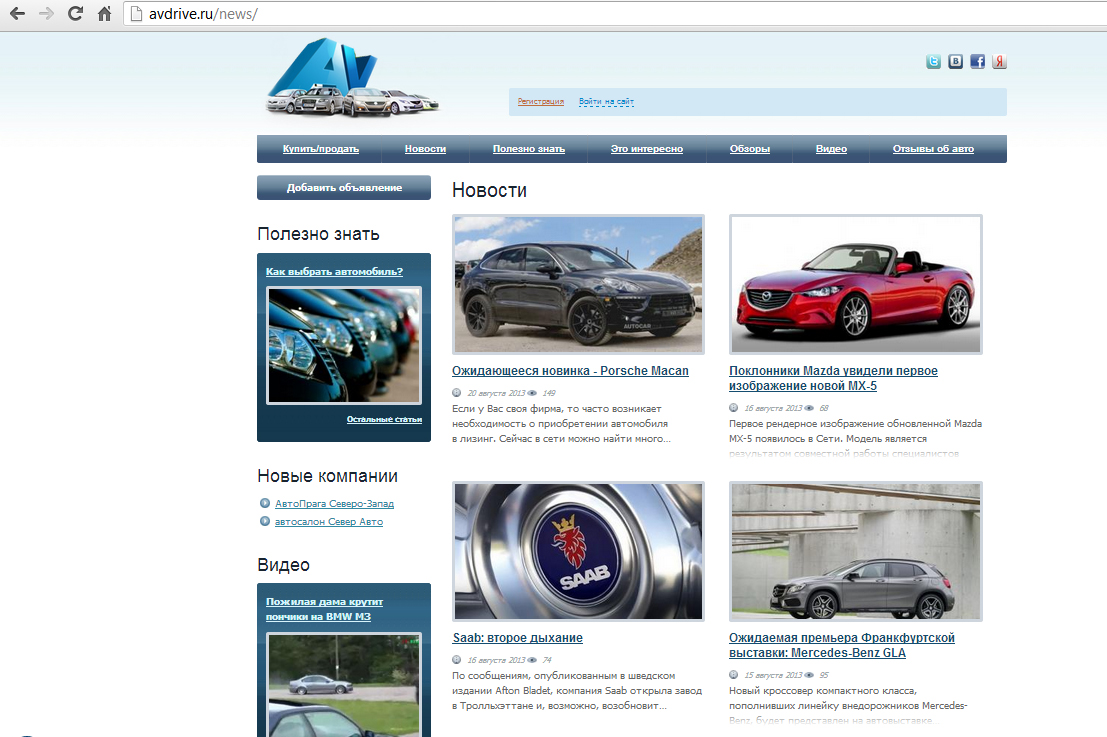The width and height of the screenshot is (1107, 737).
Task: Open the Отзывы об авто menu item
Action: tap(933, 149)
